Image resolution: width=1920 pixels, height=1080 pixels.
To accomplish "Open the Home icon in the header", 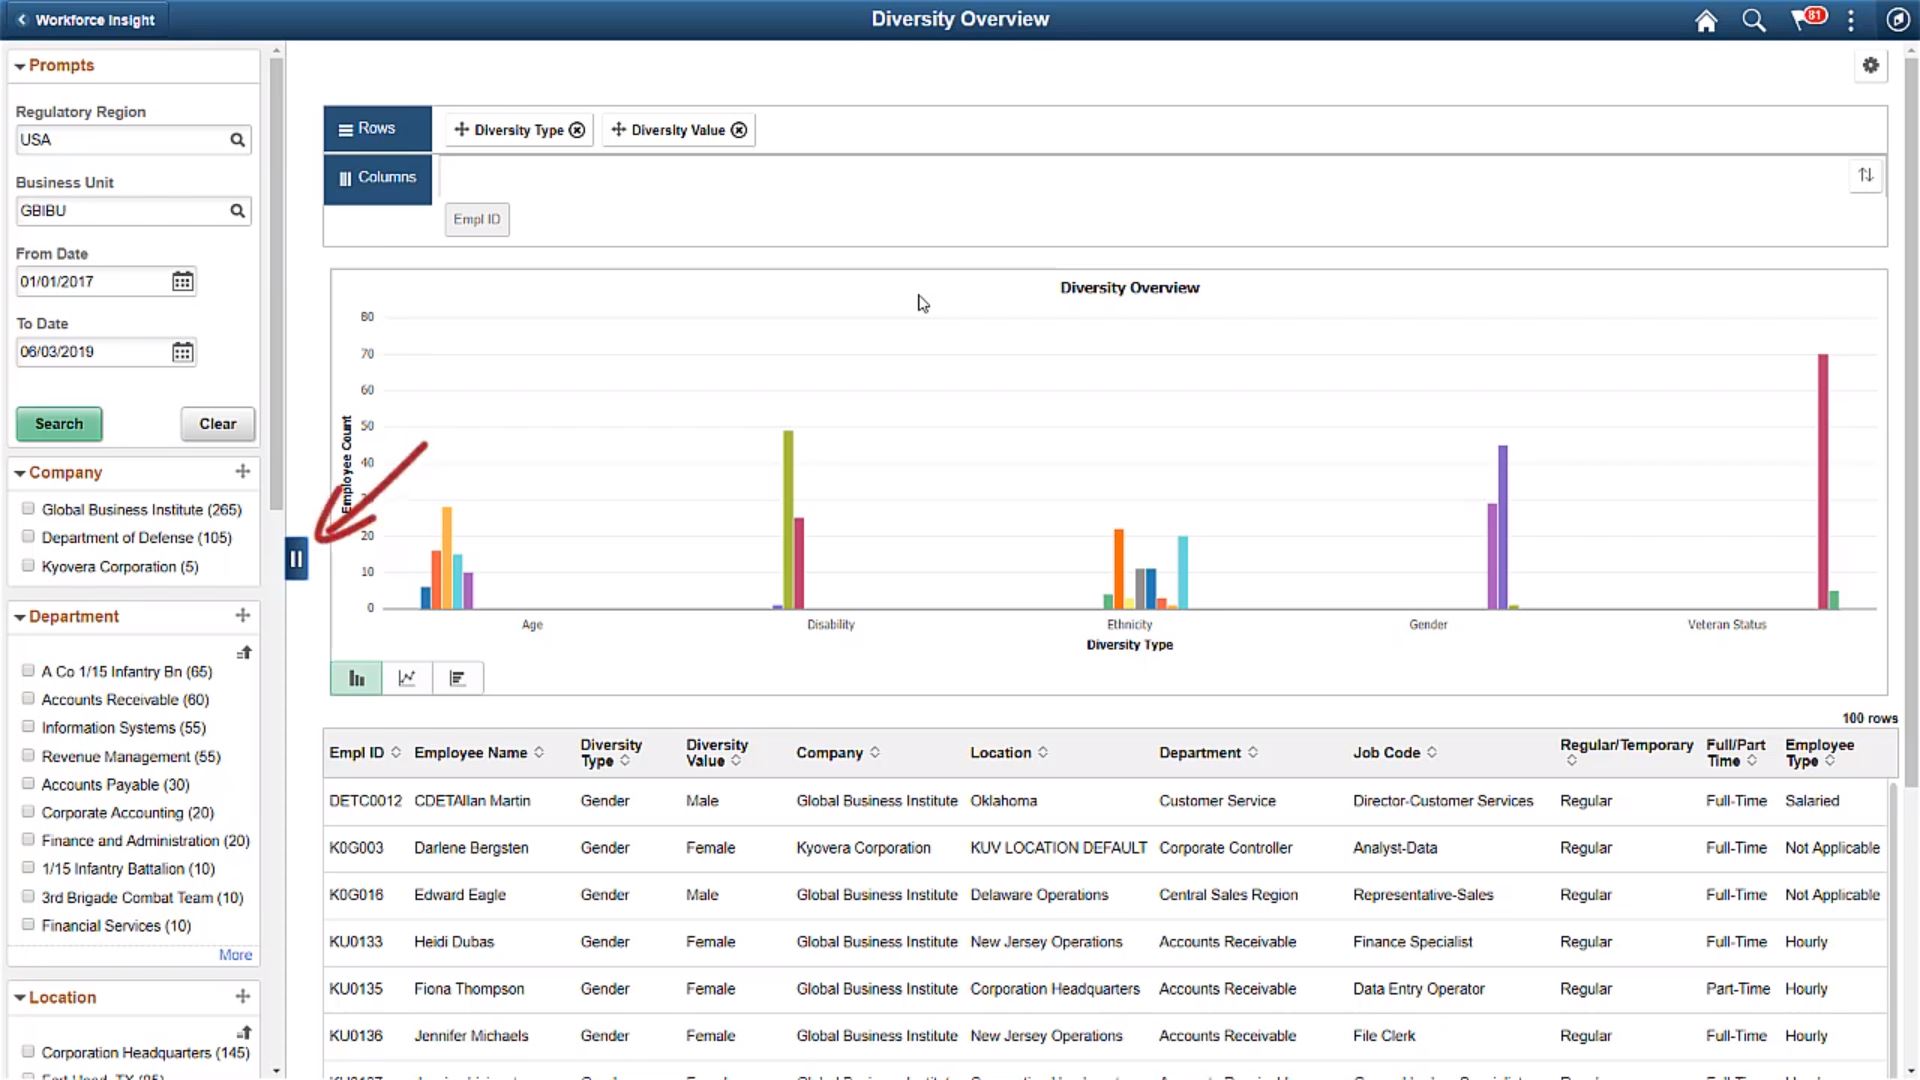I will click(1705, 20).
